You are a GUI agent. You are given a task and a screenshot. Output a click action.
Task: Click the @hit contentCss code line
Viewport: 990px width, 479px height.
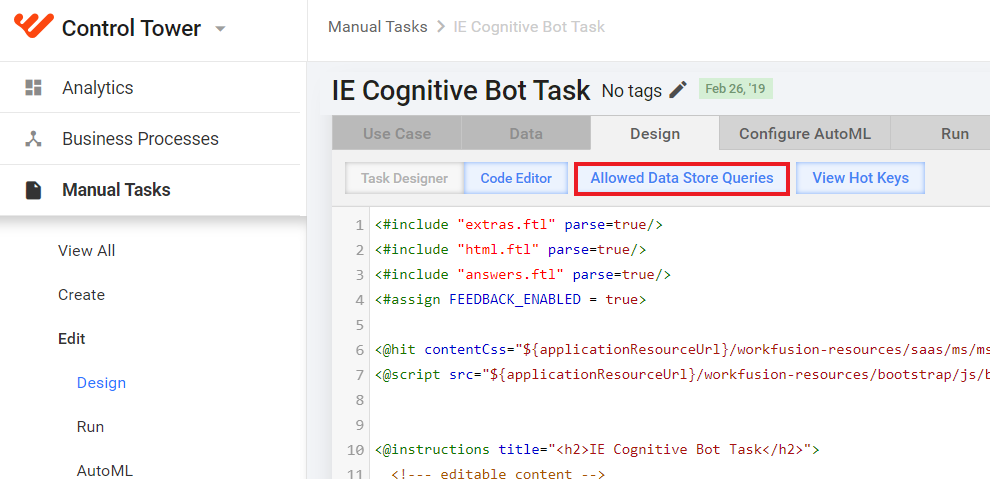(x=682, y=350)
